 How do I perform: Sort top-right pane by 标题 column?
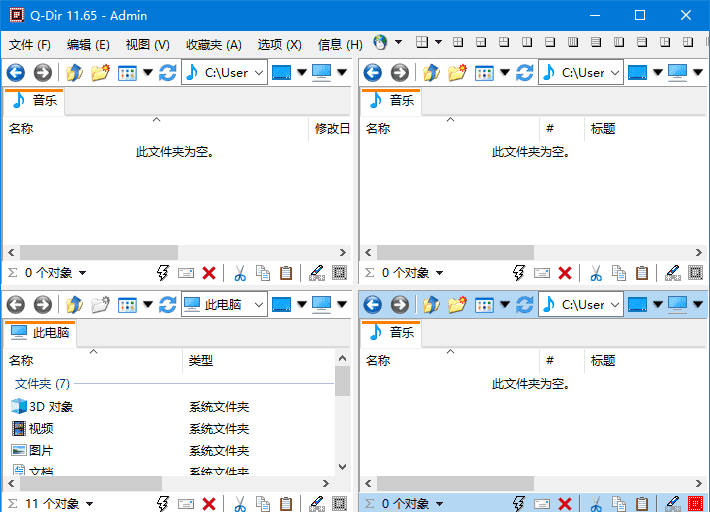pos(645,129)
